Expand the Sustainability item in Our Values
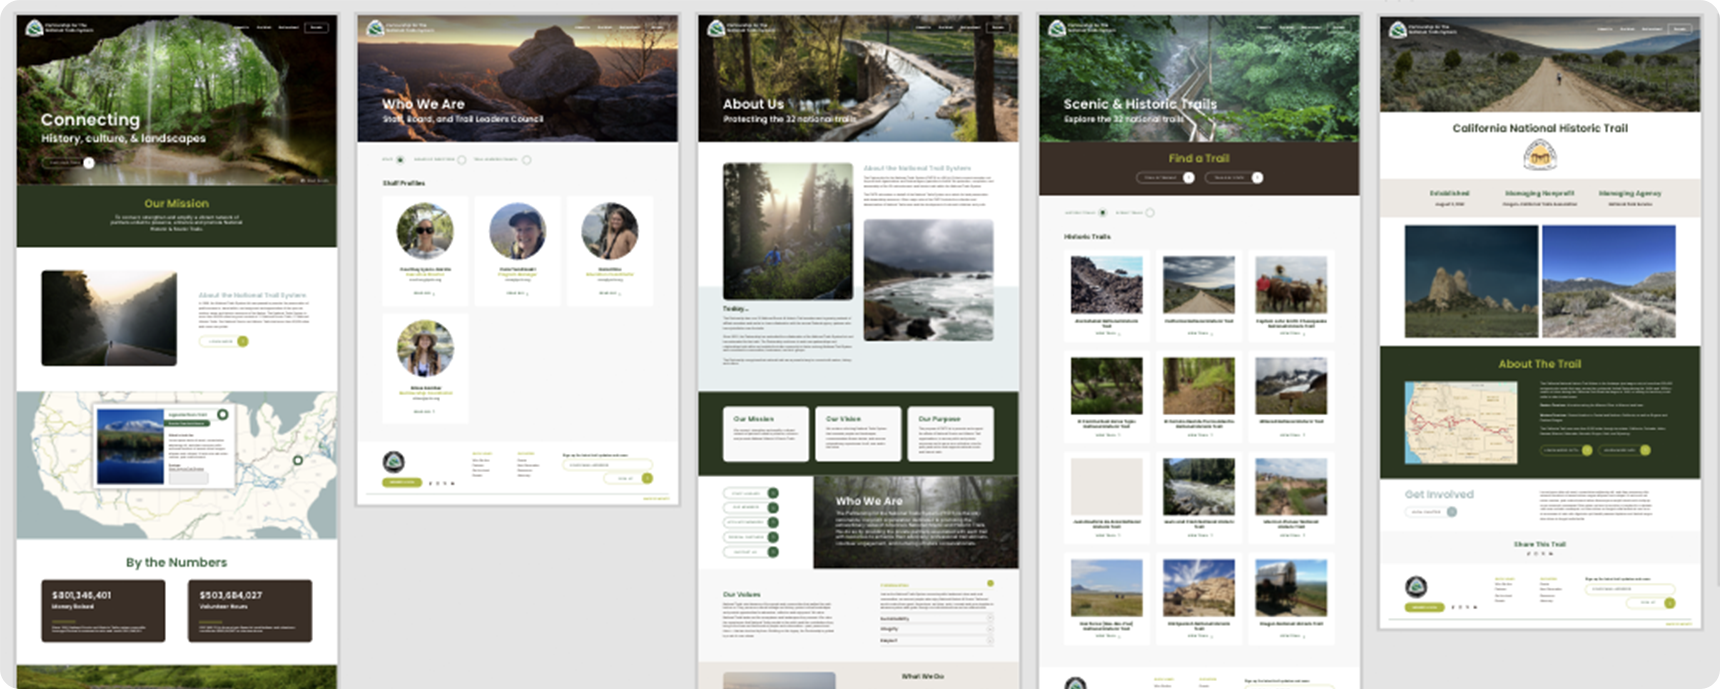This screenshot has height=689, width=1720. [936, 619]
